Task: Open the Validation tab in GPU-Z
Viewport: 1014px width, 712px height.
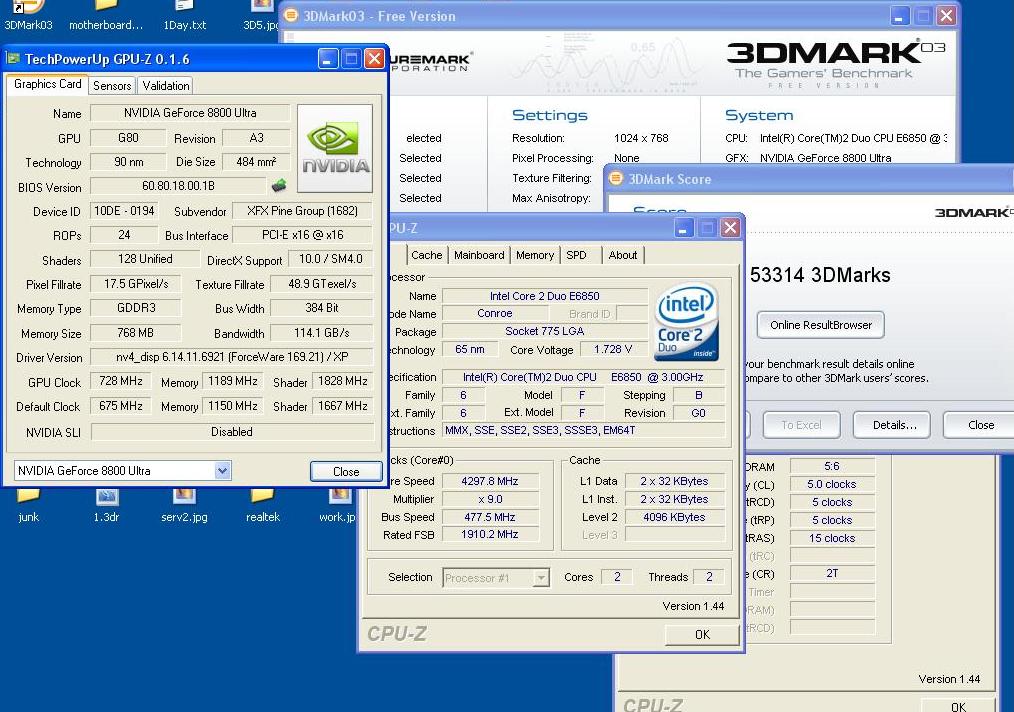Action: pos(166,85)
